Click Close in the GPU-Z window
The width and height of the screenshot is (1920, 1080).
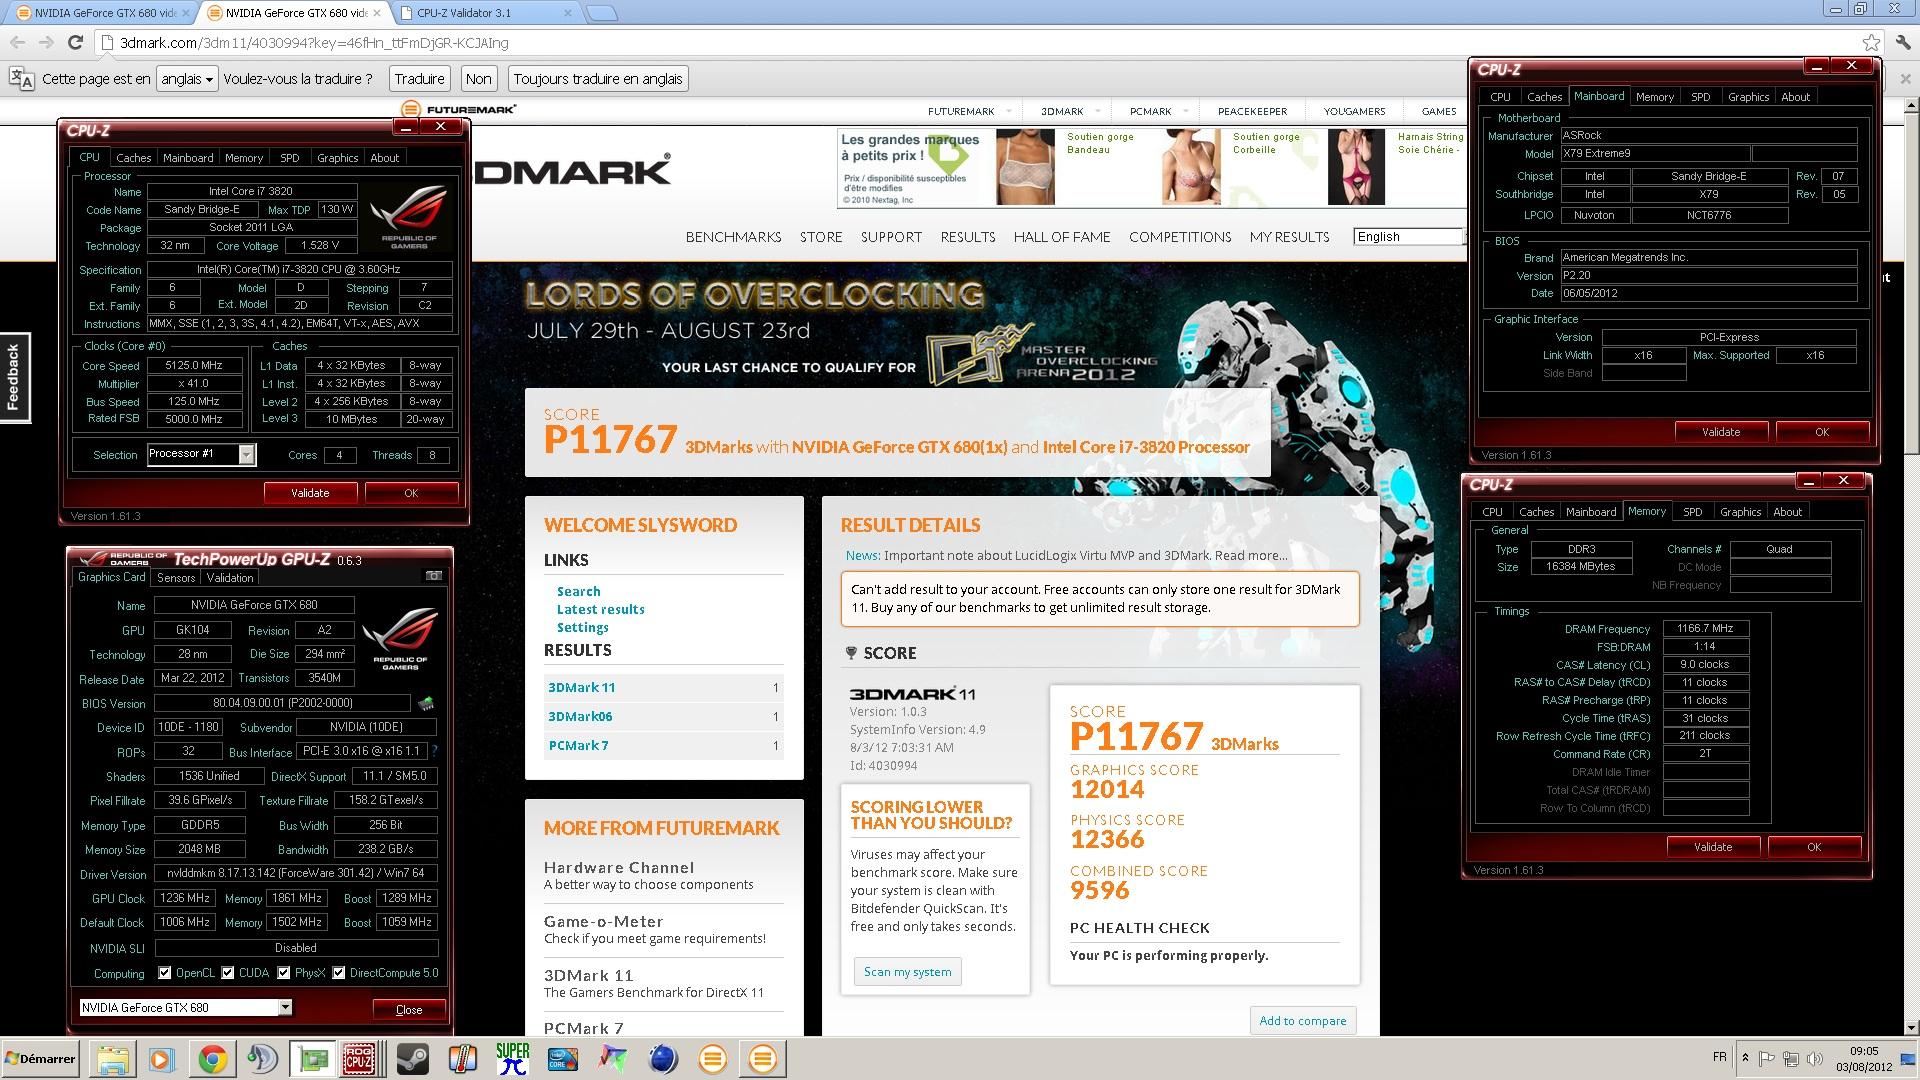[x=409, y=1009]
